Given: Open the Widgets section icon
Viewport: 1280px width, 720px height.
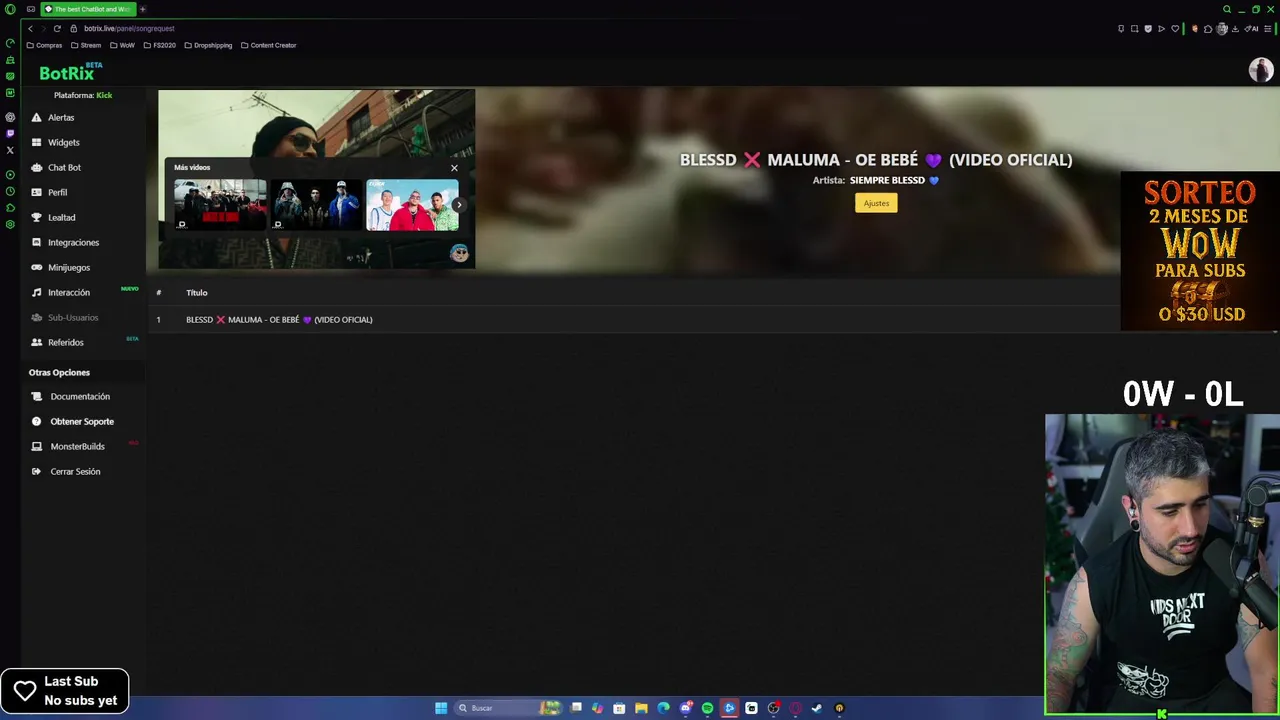Looking at the screenshot, I should click(37, 142).
